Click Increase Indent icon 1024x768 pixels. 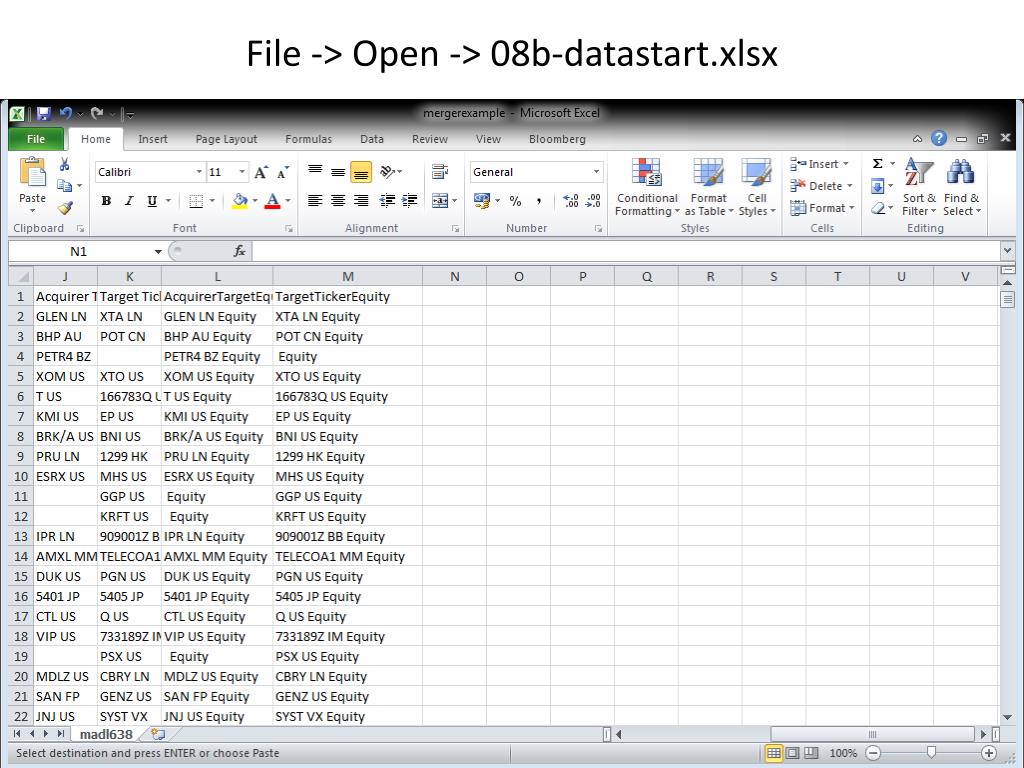pyautogui.click(x=409, y=200)
